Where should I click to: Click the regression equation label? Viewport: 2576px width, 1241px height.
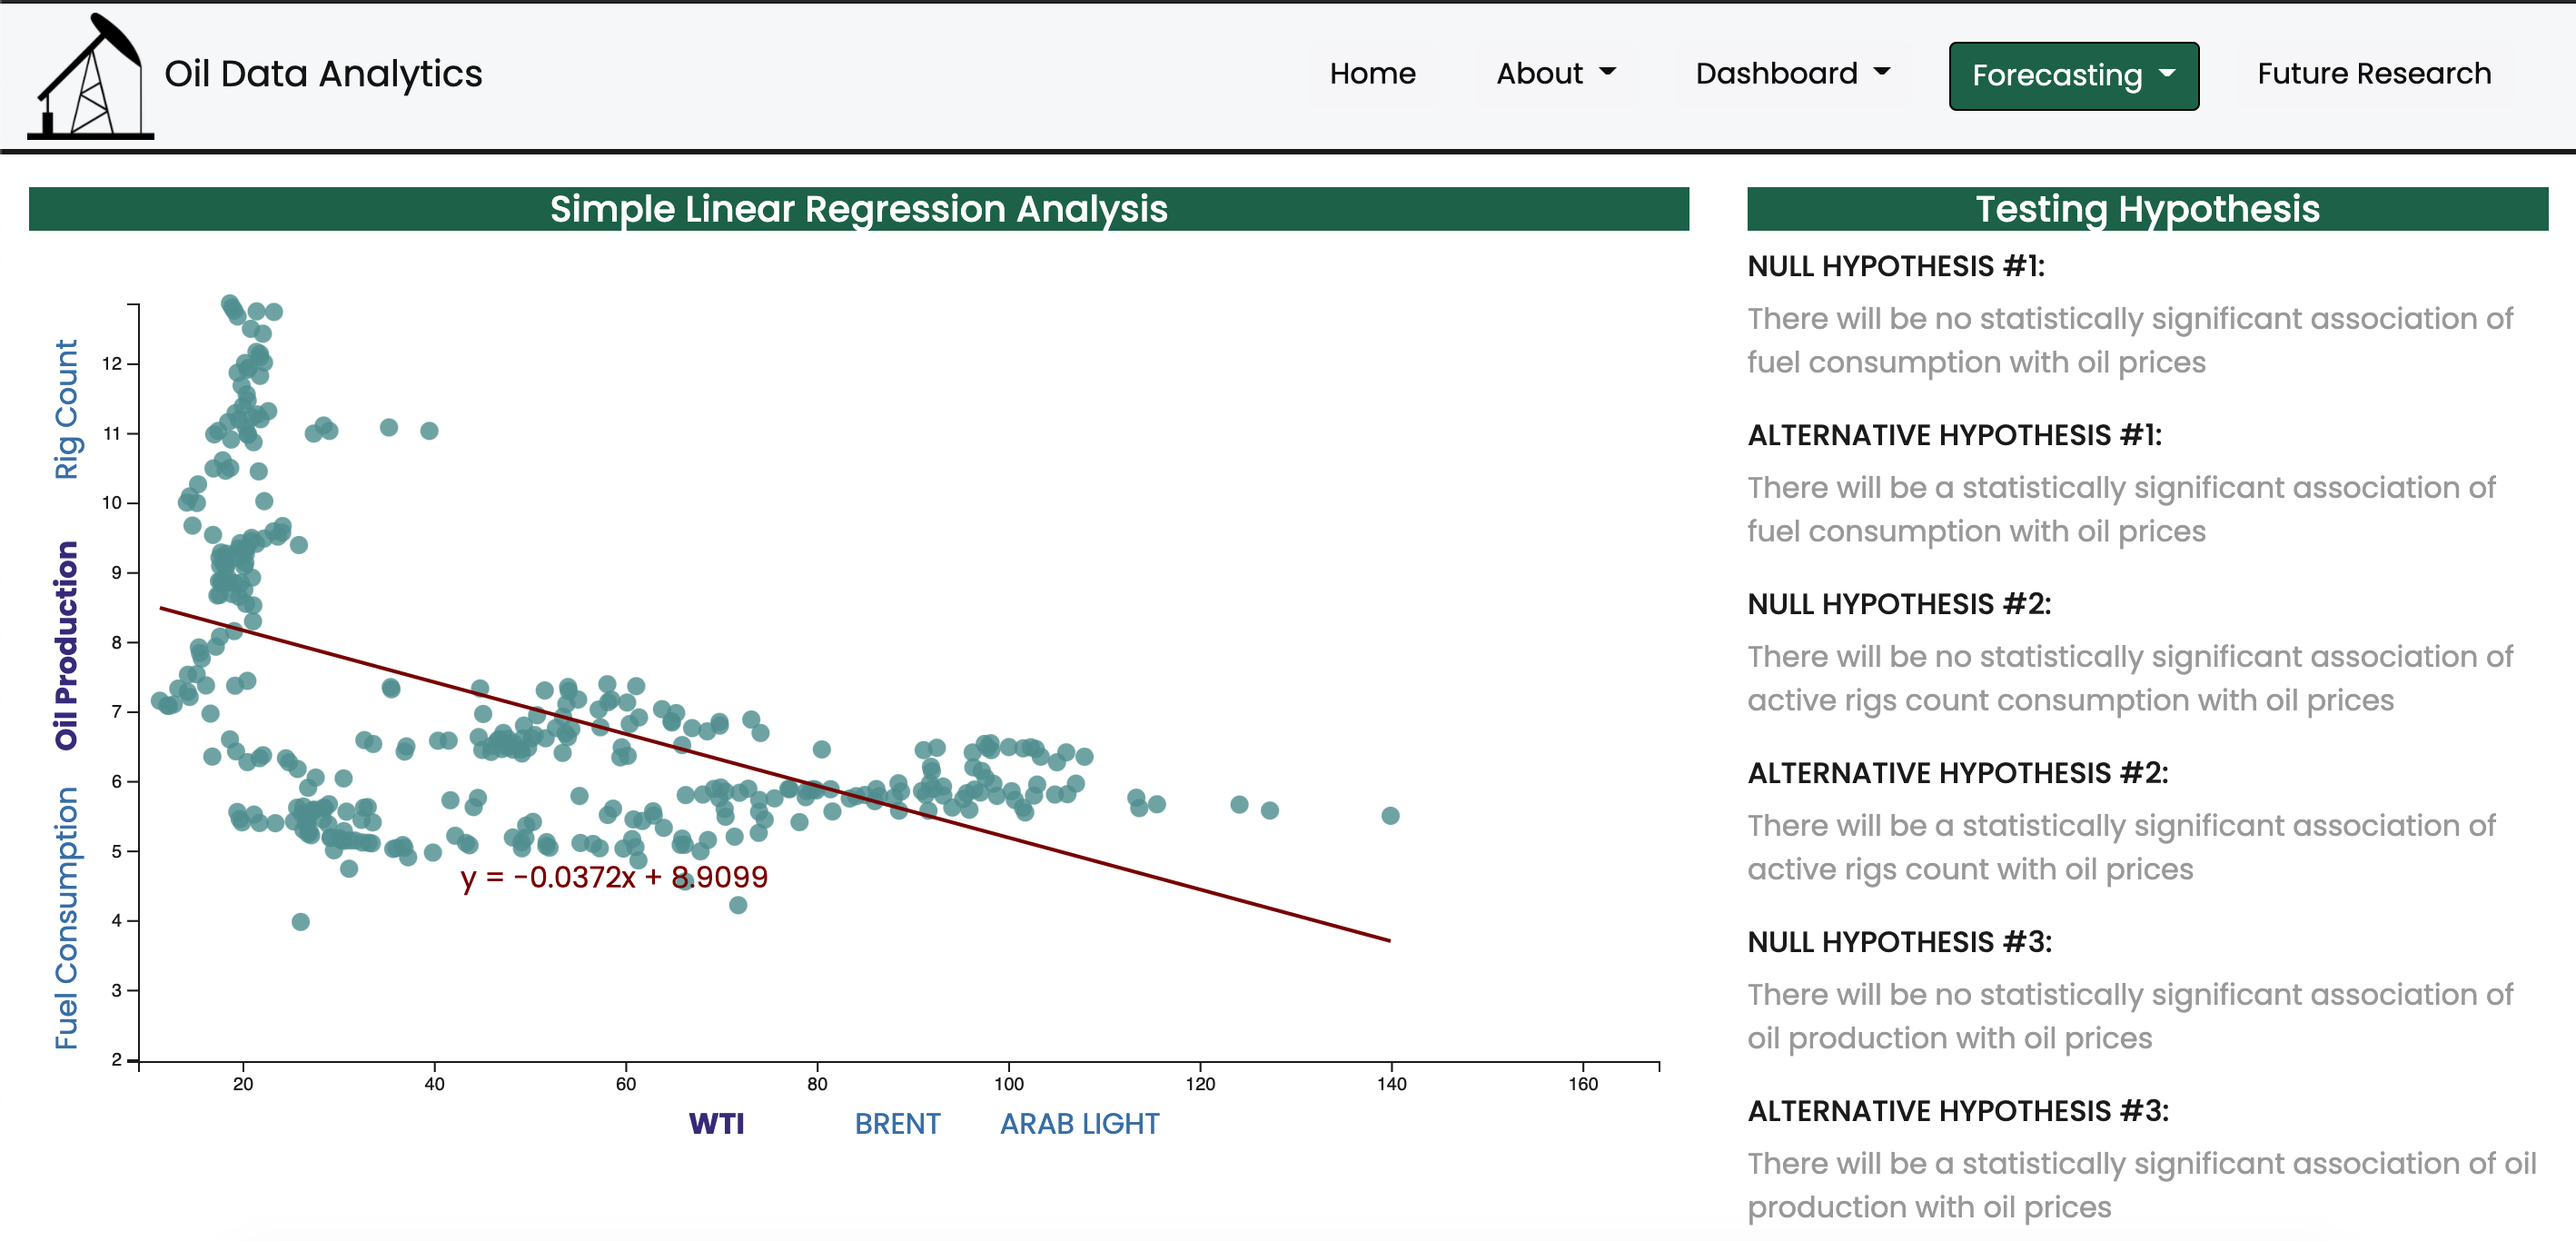[613, 877]
